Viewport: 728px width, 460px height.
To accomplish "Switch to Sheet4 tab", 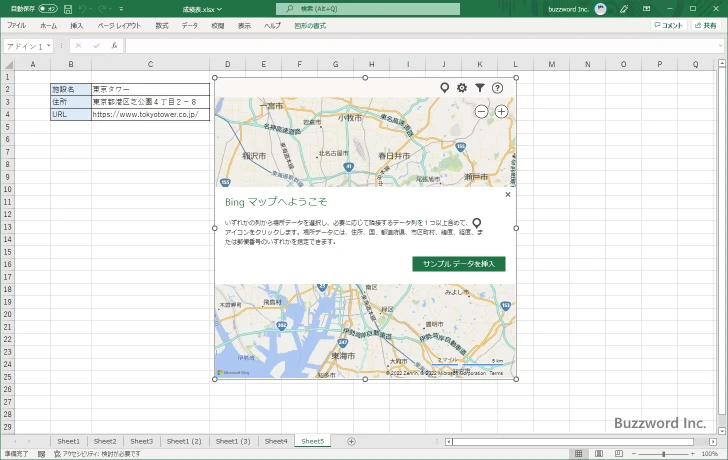I will point(276,441).
